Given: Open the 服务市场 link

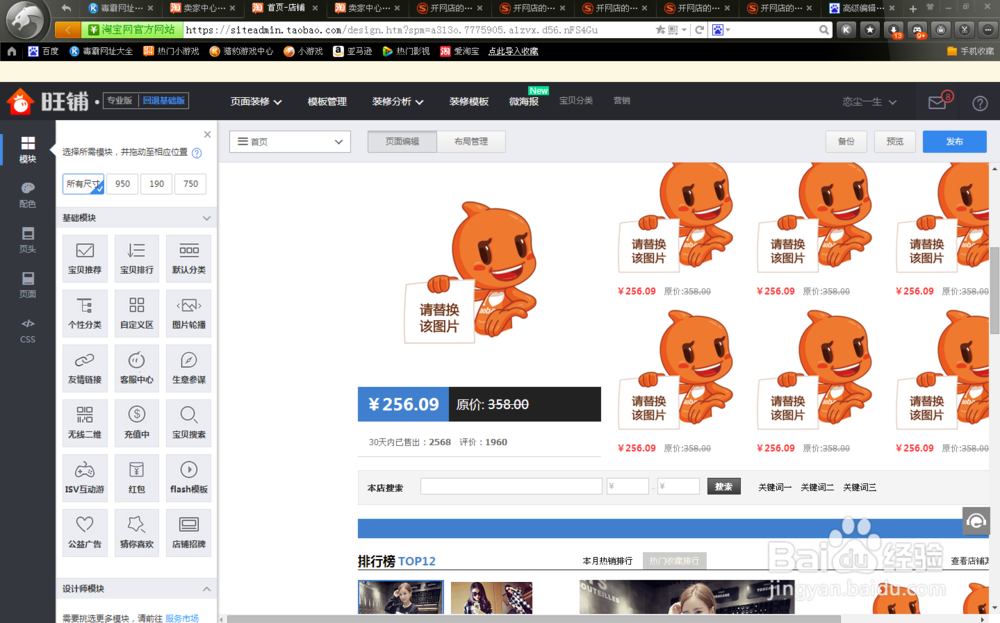Looking at the screenshot, I should pos(182,618).
